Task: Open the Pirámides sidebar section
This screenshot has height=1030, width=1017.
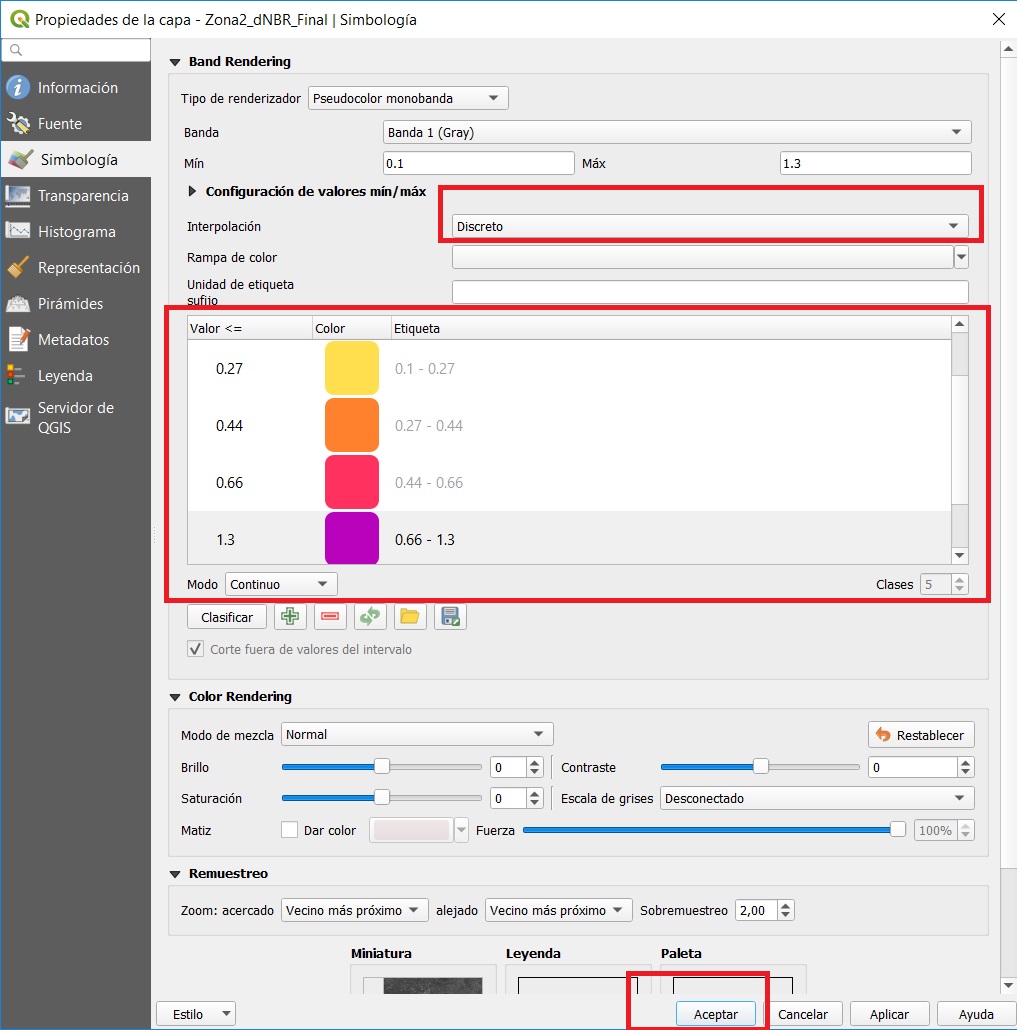Action: coord(70,304)
